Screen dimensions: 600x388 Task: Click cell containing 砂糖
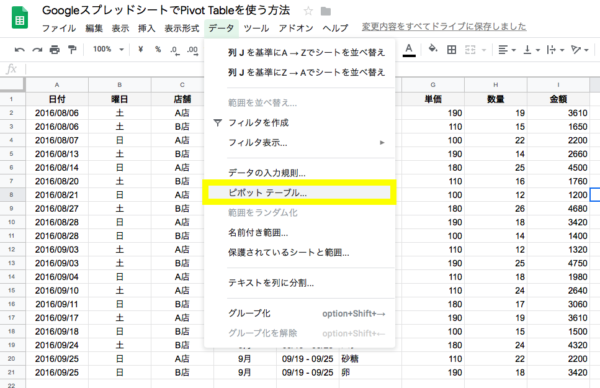click(370, 359)
